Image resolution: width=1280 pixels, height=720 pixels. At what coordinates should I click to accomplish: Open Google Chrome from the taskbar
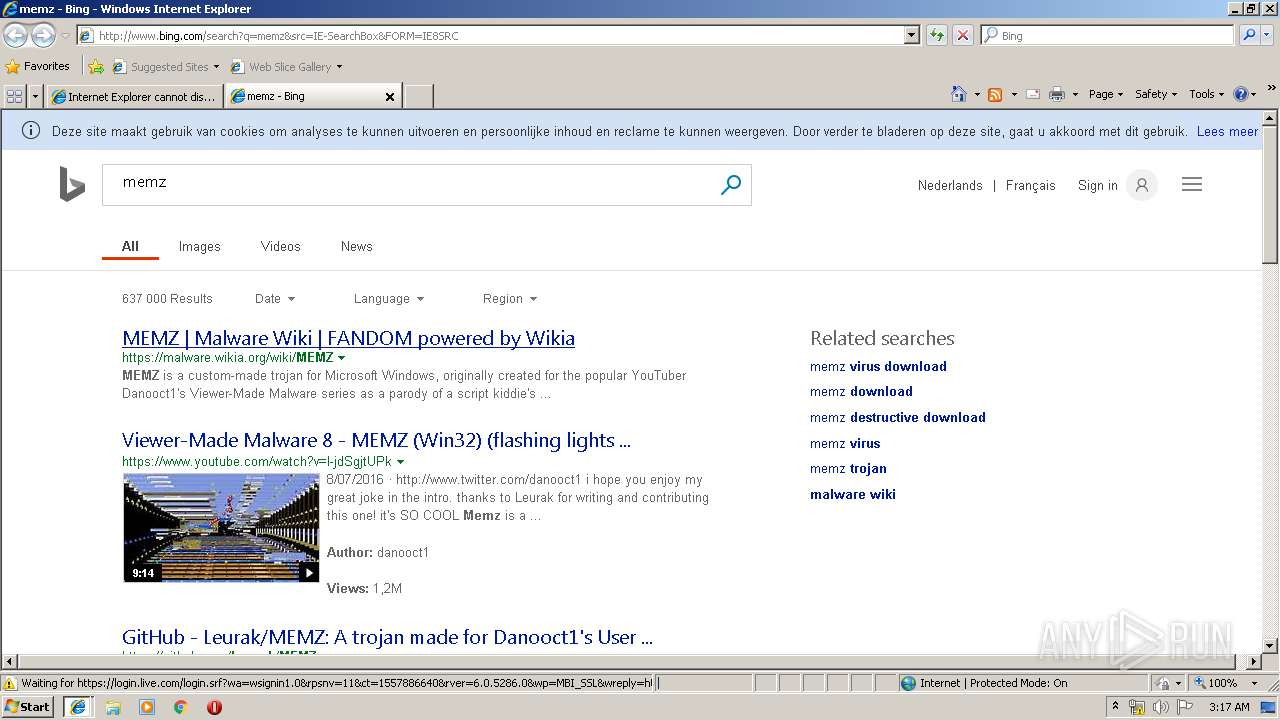(181, 707)
